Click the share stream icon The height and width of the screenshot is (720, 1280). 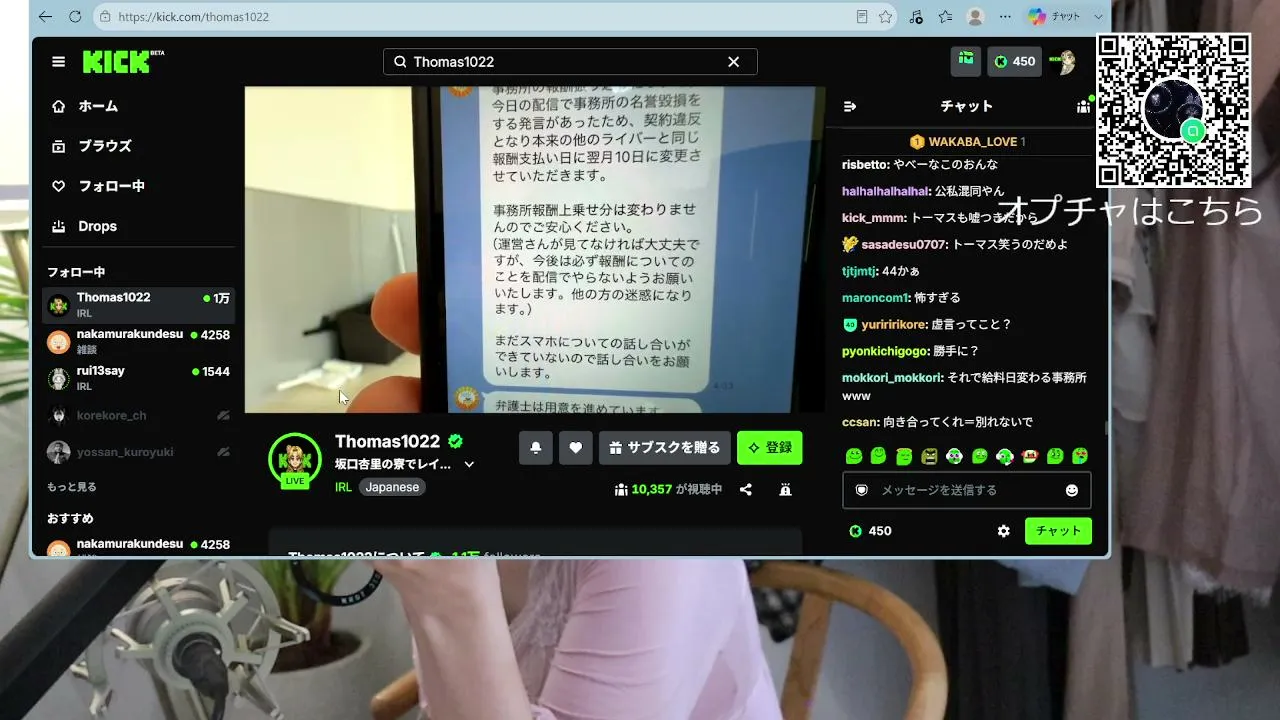click(x=746, y=490)
